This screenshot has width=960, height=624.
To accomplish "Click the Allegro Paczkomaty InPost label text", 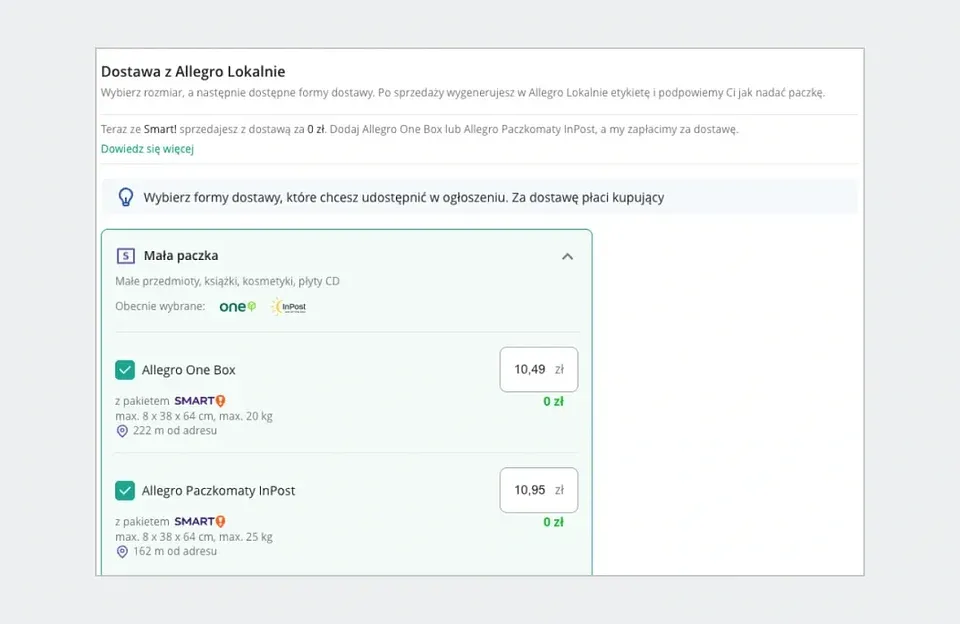I will (218, 491).
